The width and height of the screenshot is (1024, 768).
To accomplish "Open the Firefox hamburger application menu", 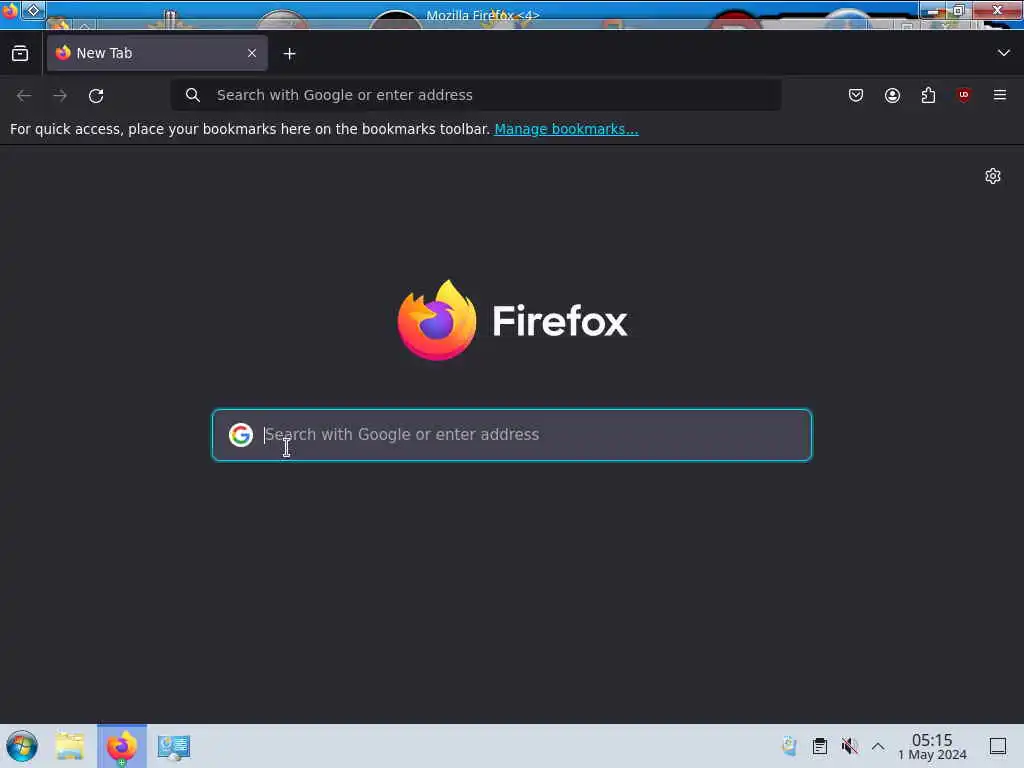I will [x=1000, y=95].
